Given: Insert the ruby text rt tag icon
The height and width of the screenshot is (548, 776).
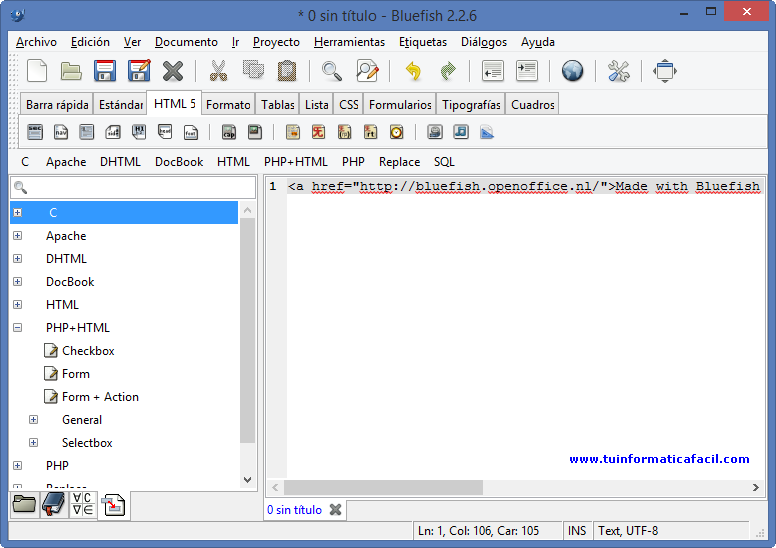Looking at the screenshot, I should coord(370,132).
